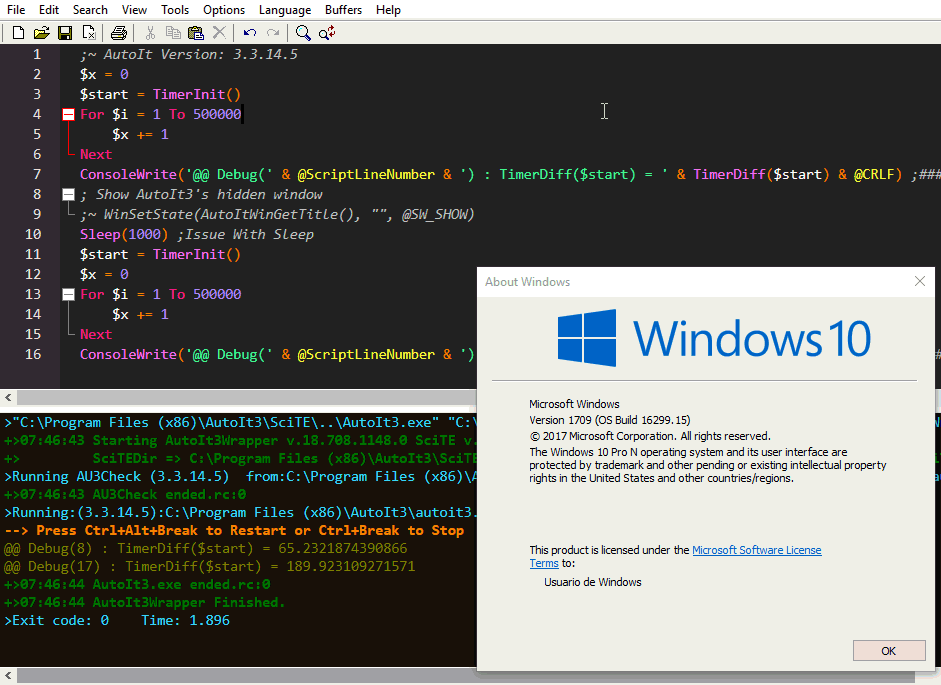
Task: Open the View menu
Action: [134, 10]
